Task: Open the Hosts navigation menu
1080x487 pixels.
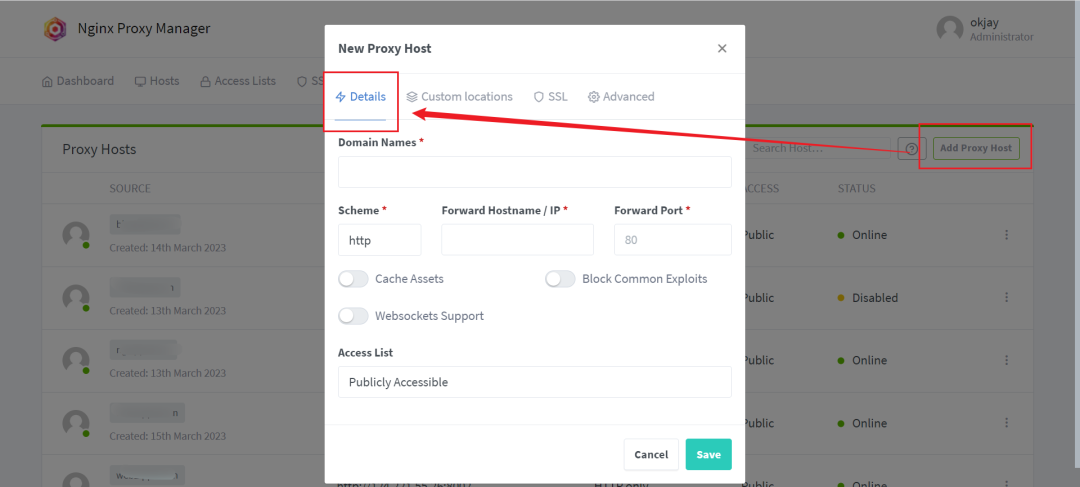Action: pyautogui.click(x=157, y=81)
